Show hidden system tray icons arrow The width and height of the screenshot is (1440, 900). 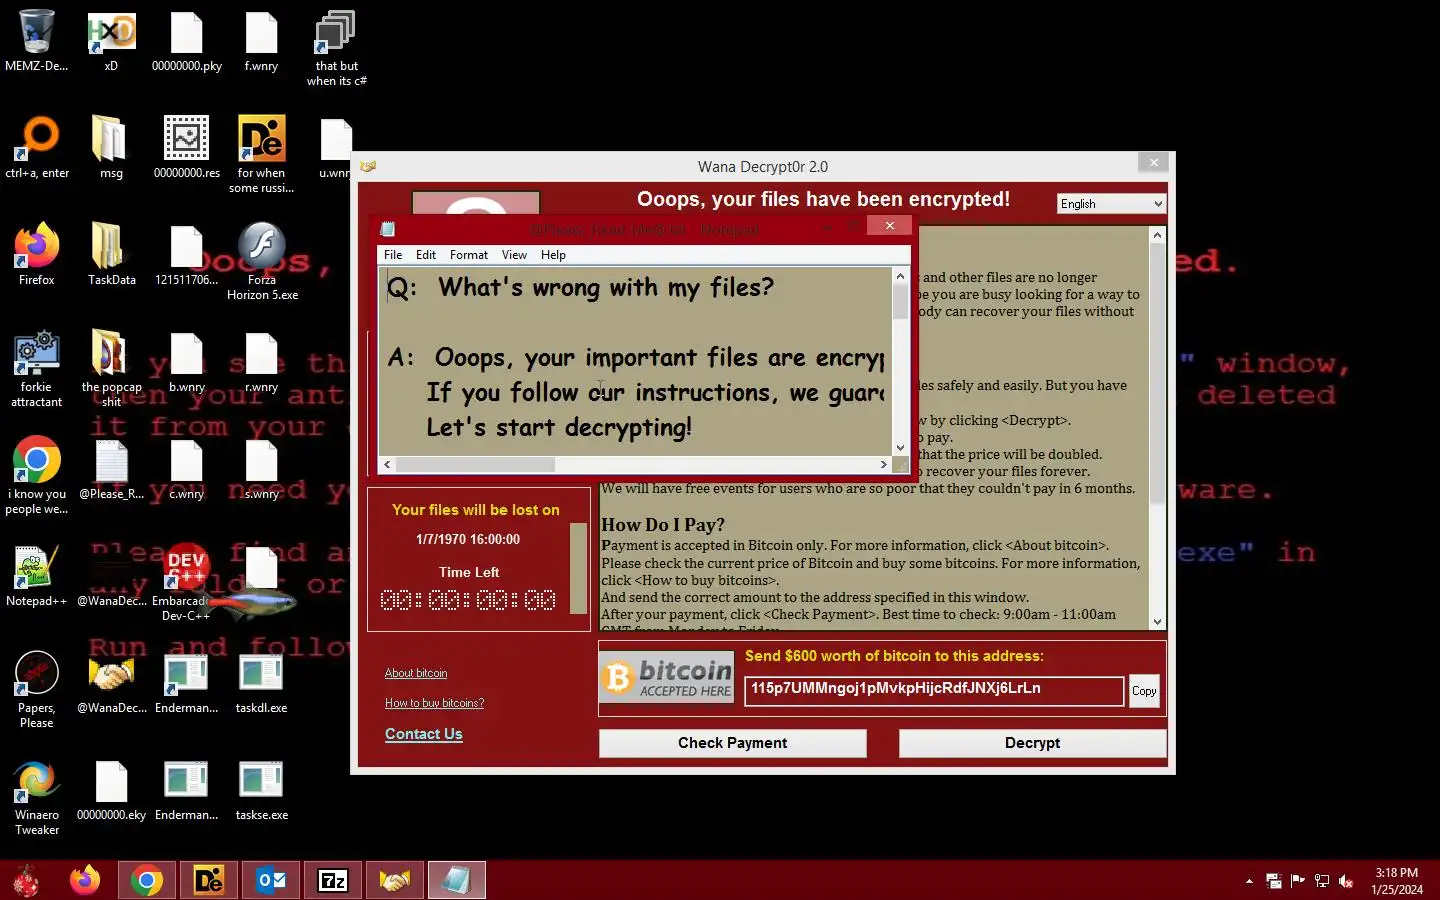pos(1249,881)
